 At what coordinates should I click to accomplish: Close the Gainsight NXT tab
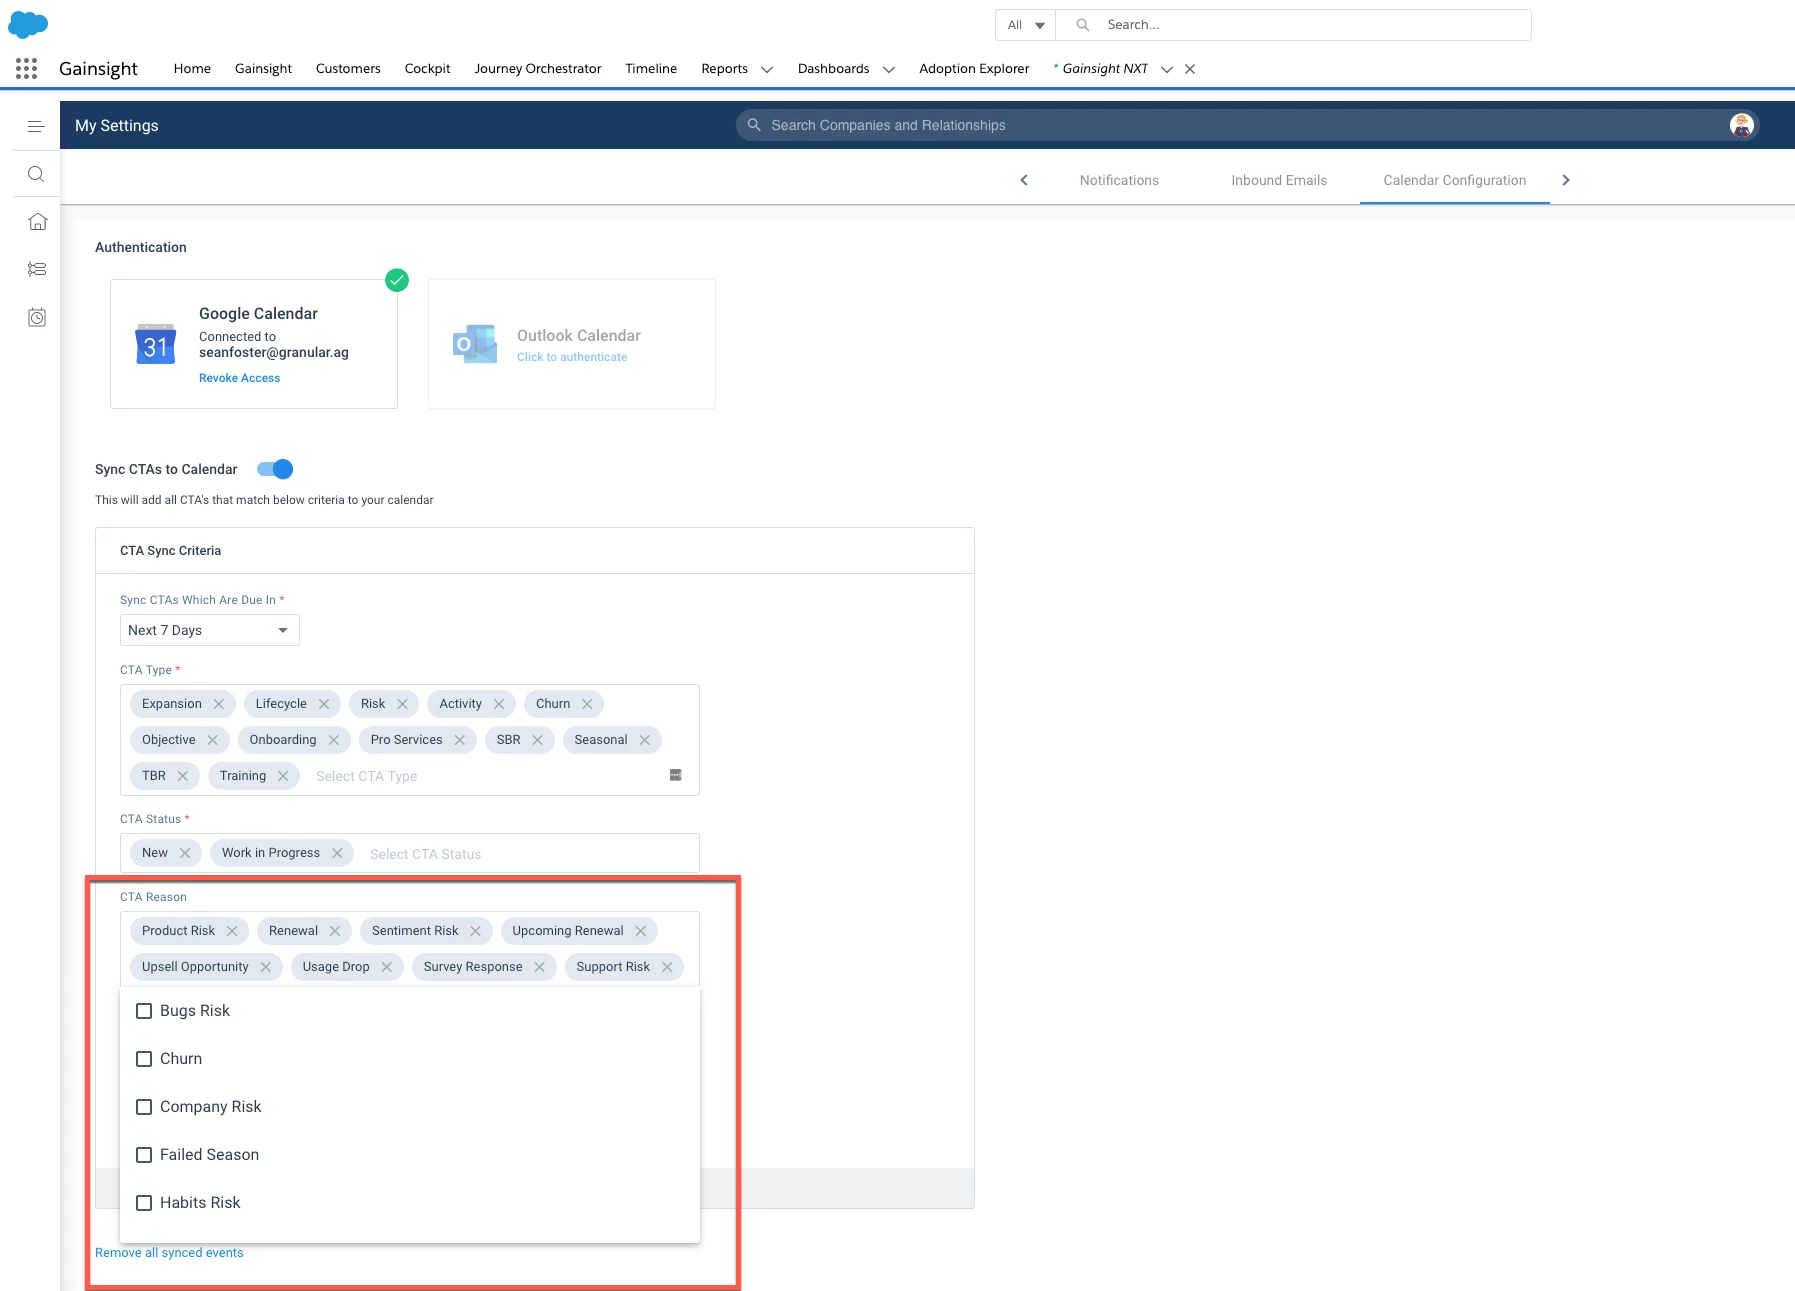point(1190,69)
